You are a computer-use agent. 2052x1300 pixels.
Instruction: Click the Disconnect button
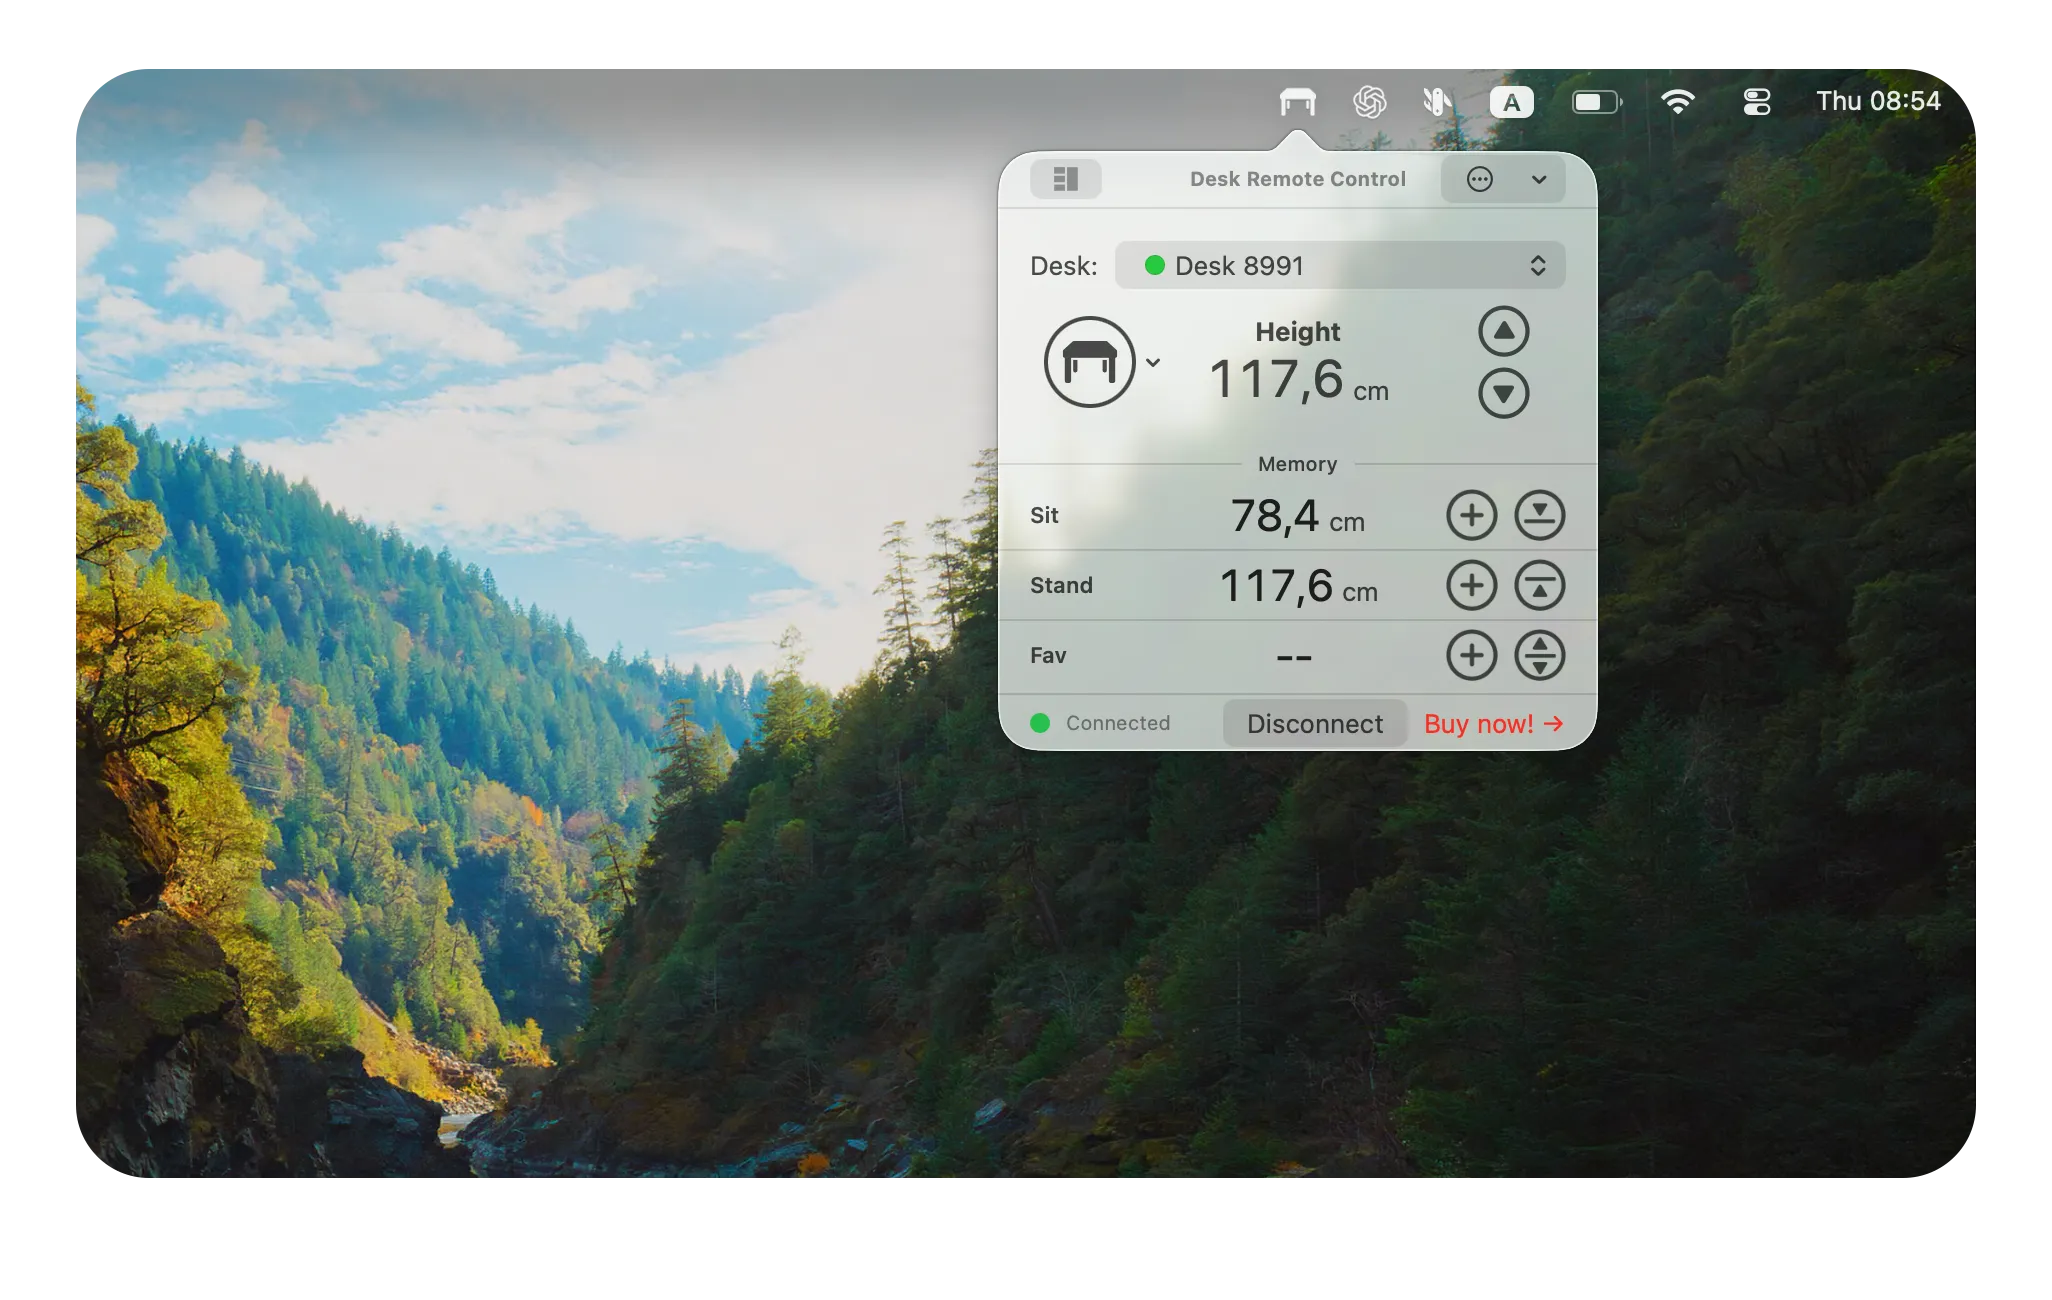pos(1315,723)
